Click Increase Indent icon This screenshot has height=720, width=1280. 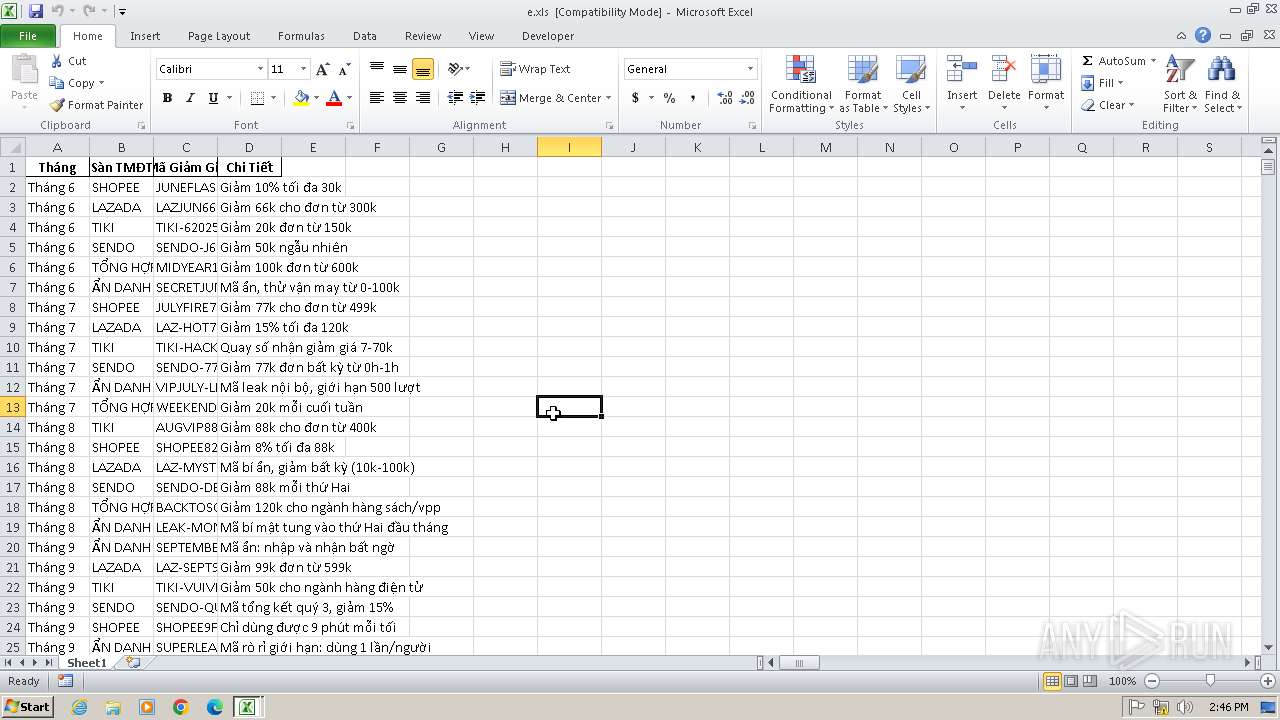click(478, 98)
